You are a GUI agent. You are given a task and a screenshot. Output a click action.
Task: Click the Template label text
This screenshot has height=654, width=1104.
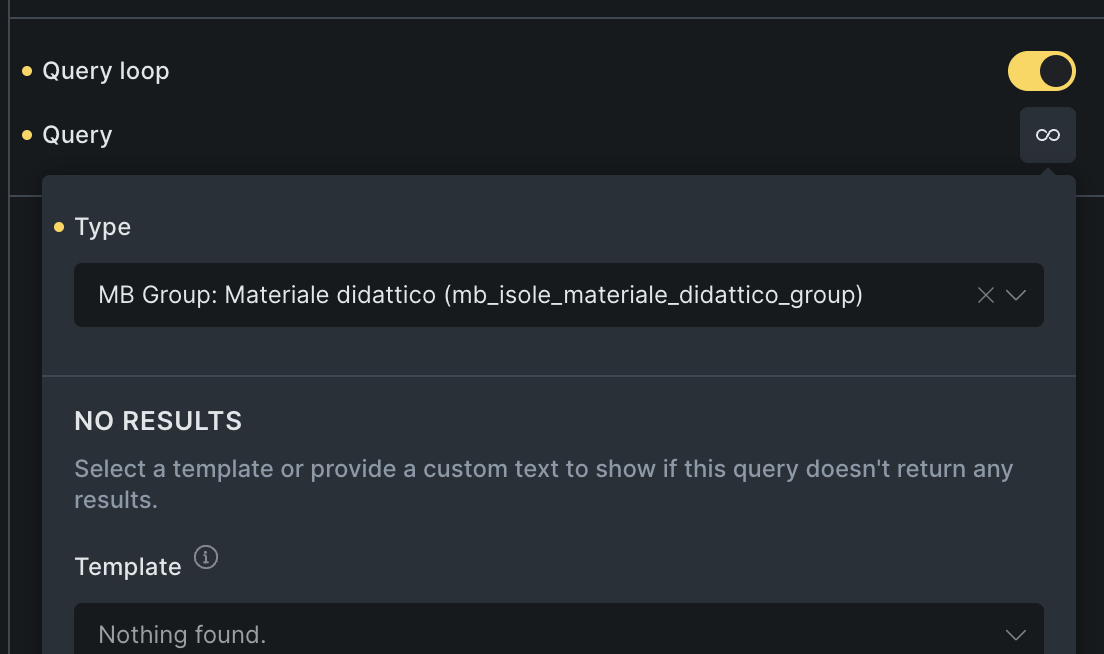tap(128, 567)
